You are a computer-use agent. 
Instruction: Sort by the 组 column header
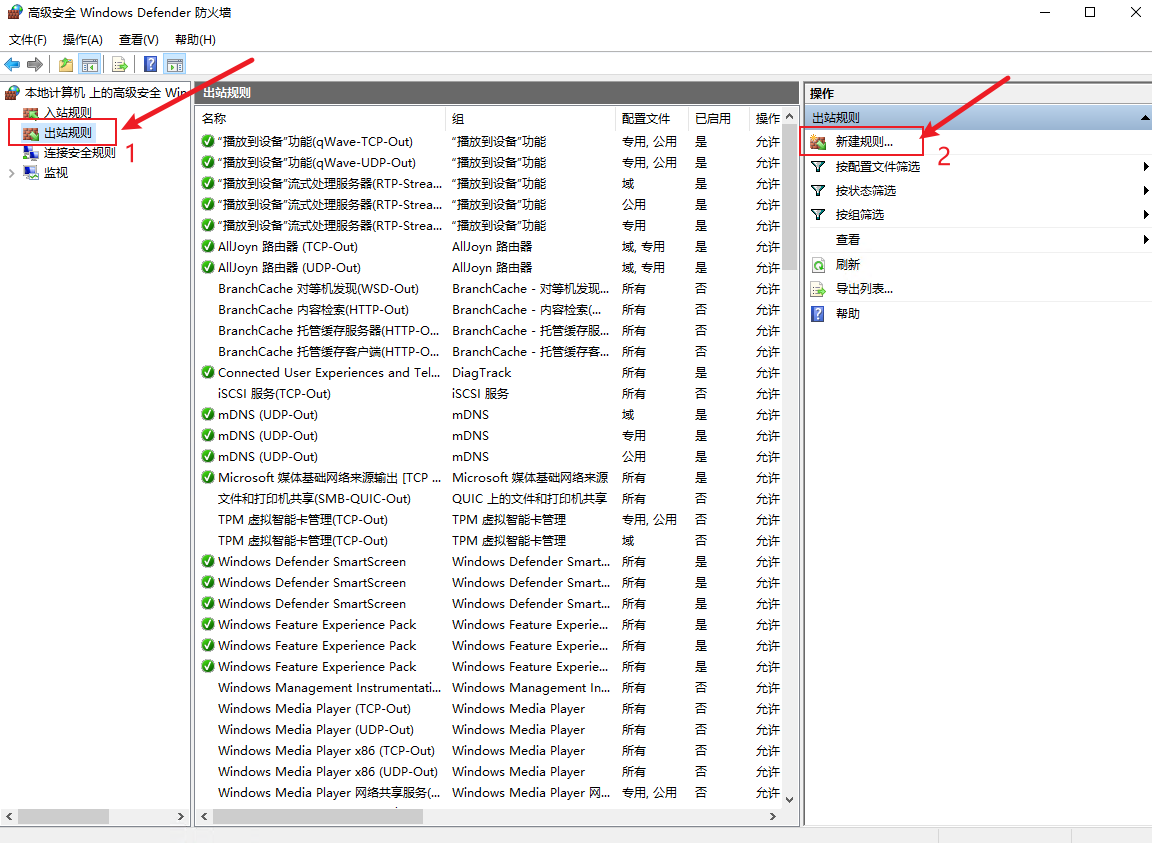click(x=530, y=118)
